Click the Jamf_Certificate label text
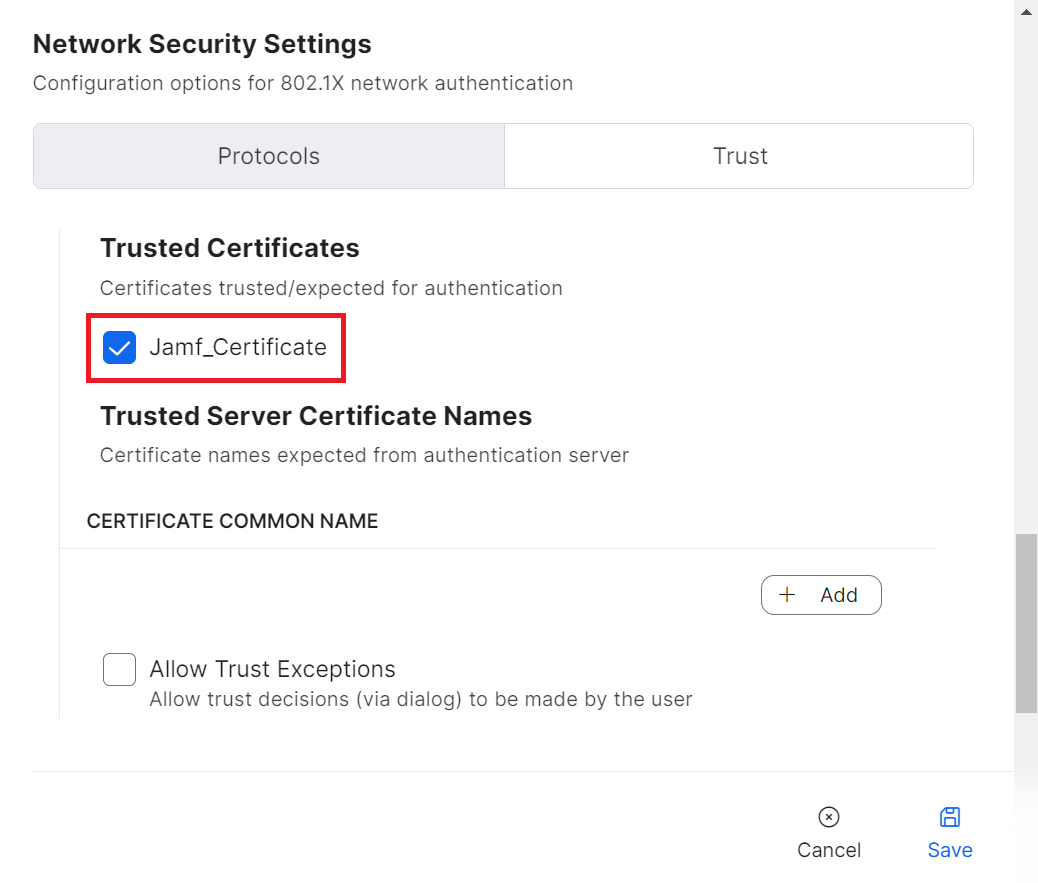1038x883 pixels. pyautogui.click(x=238, y=348)
